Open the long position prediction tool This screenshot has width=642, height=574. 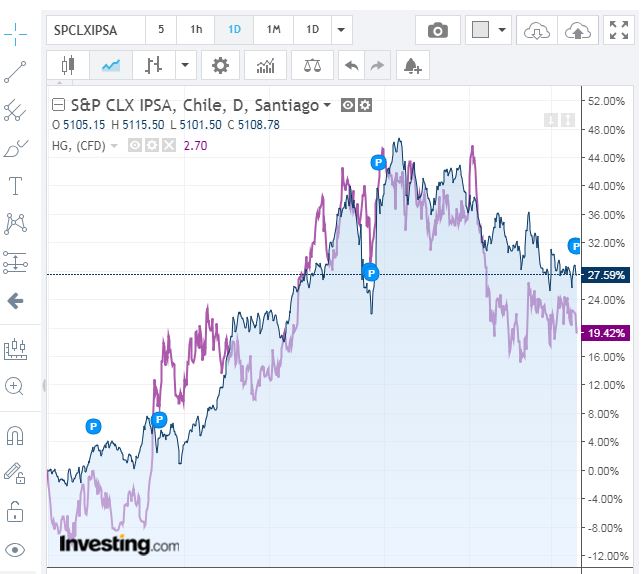[x=15, y=262]
